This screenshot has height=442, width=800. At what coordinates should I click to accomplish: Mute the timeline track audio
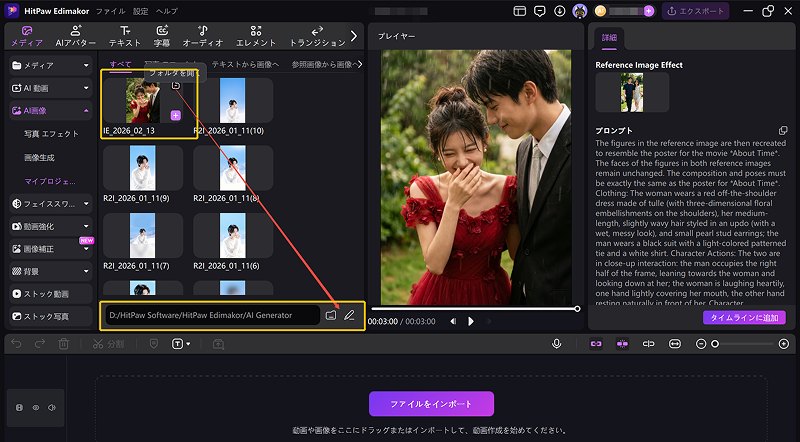coord(52,408)
